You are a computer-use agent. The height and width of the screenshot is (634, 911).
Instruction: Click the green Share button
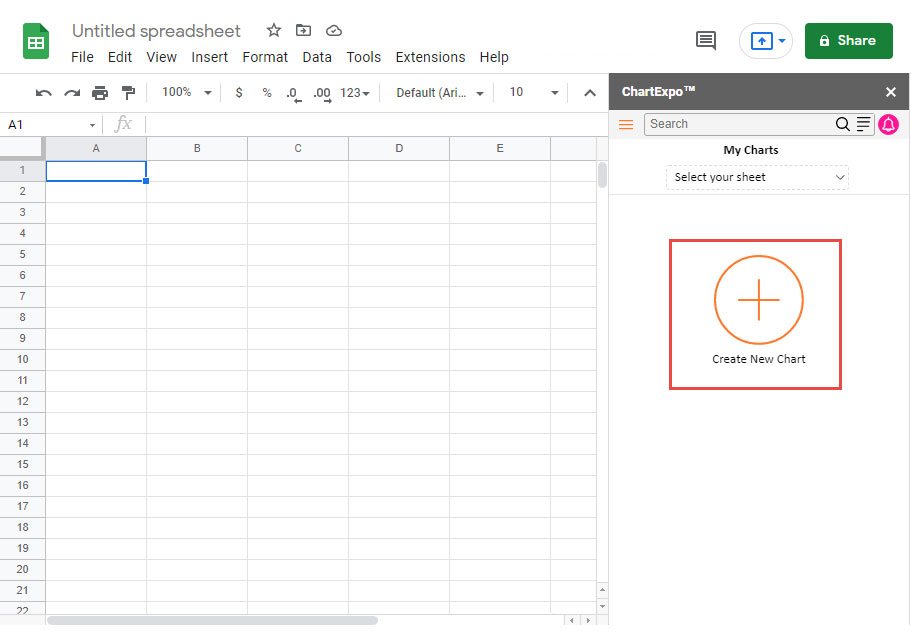[x=848, y=41]
